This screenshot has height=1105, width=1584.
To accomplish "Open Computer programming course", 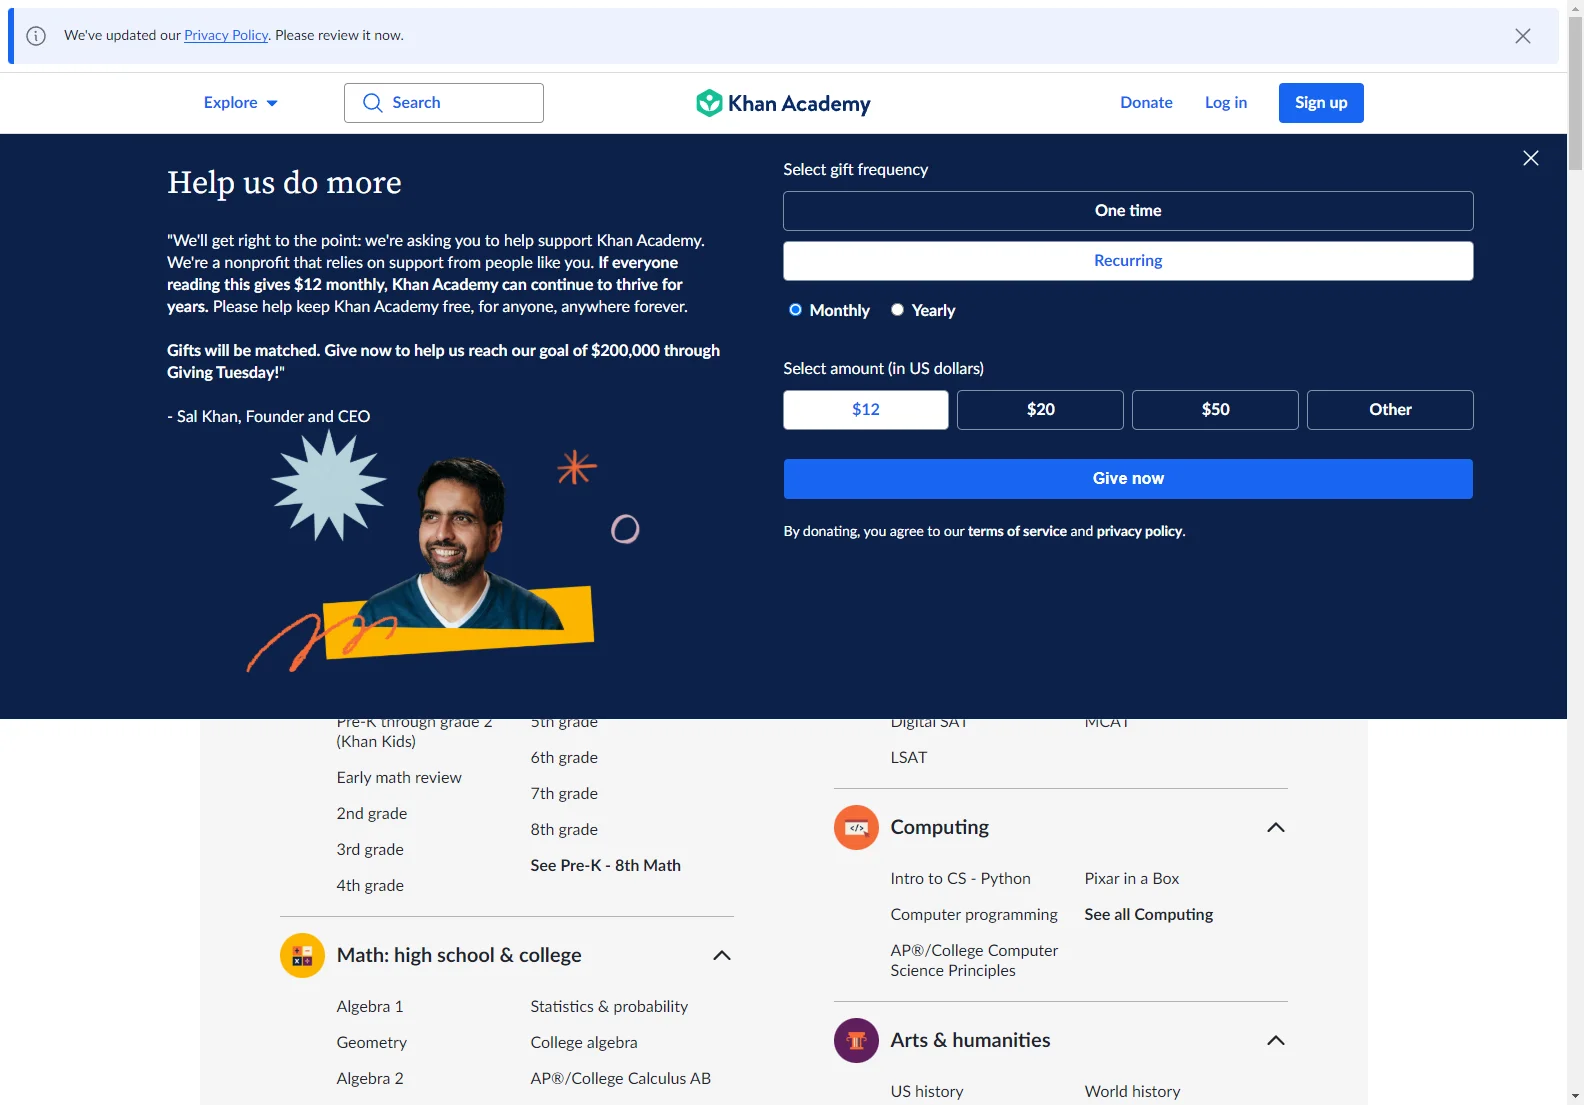I will pos(974,915).
